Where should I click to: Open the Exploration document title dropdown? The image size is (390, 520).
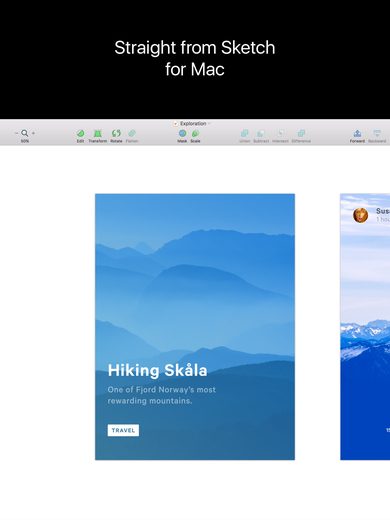point(193,123)
